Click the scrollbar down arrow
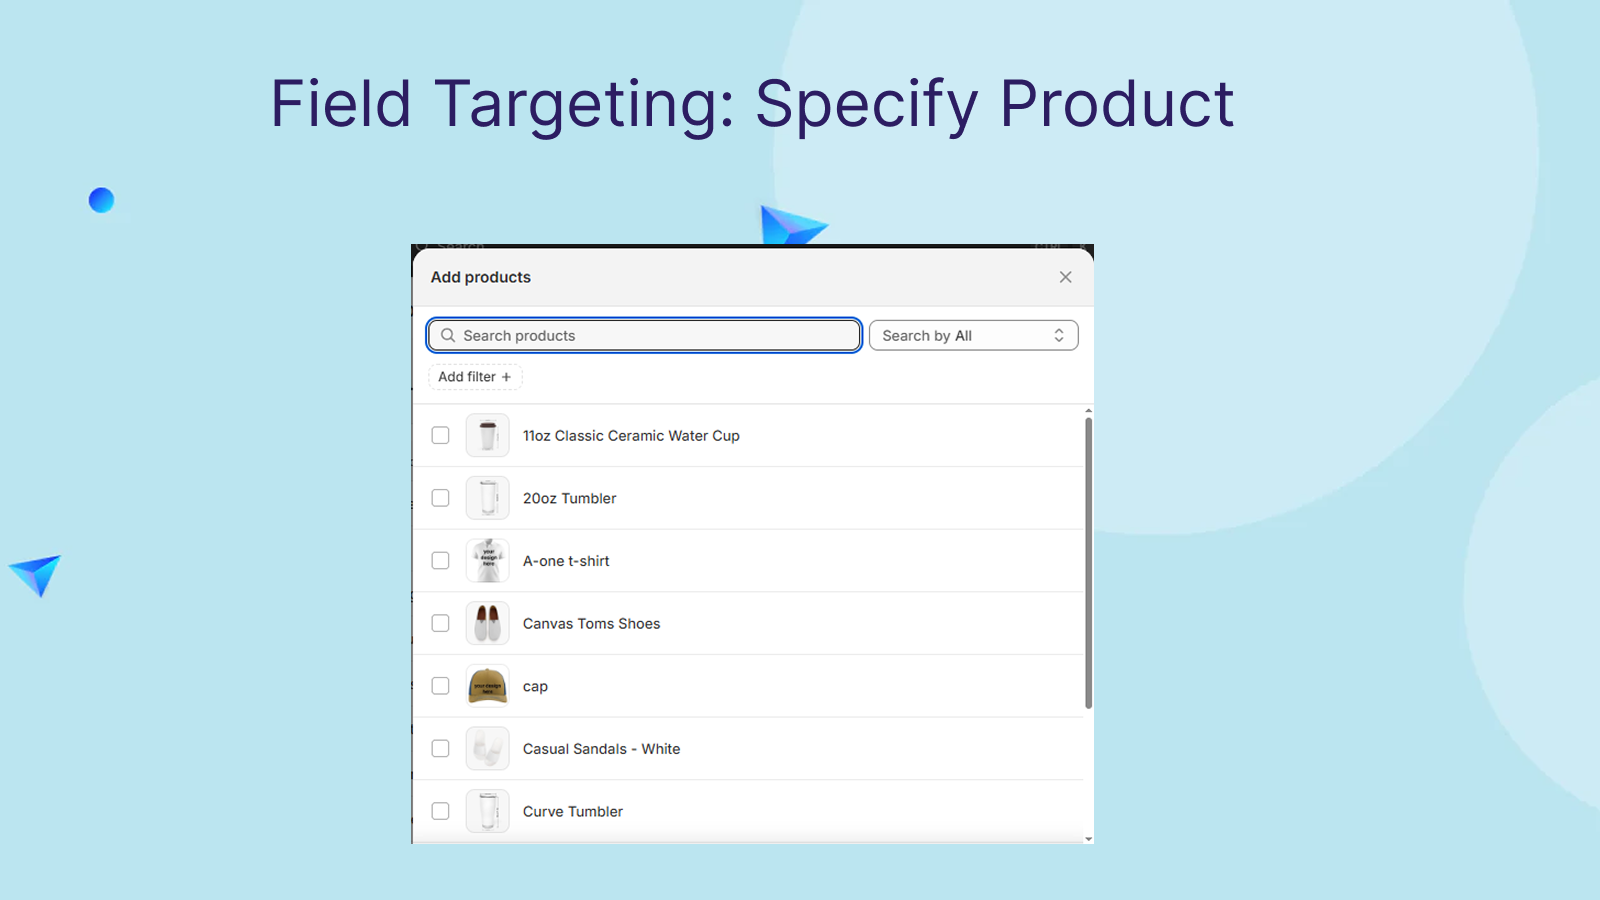 pos(1088,839)
